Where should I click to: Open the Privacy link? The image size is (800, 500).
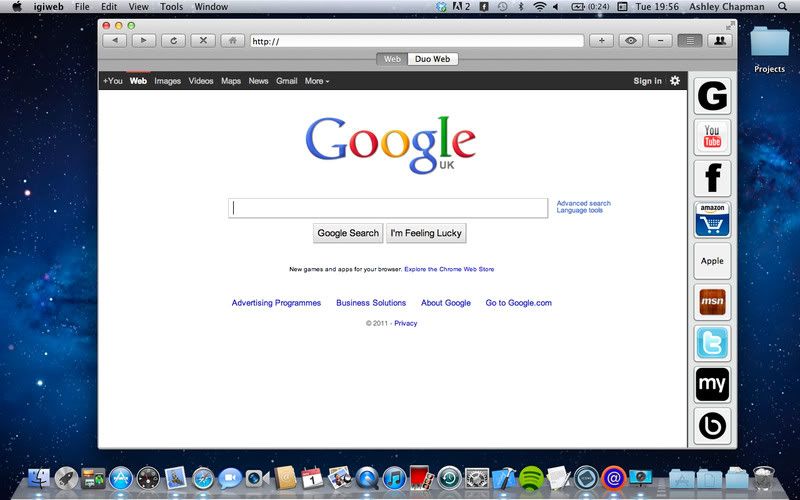[x=406, y=323]
